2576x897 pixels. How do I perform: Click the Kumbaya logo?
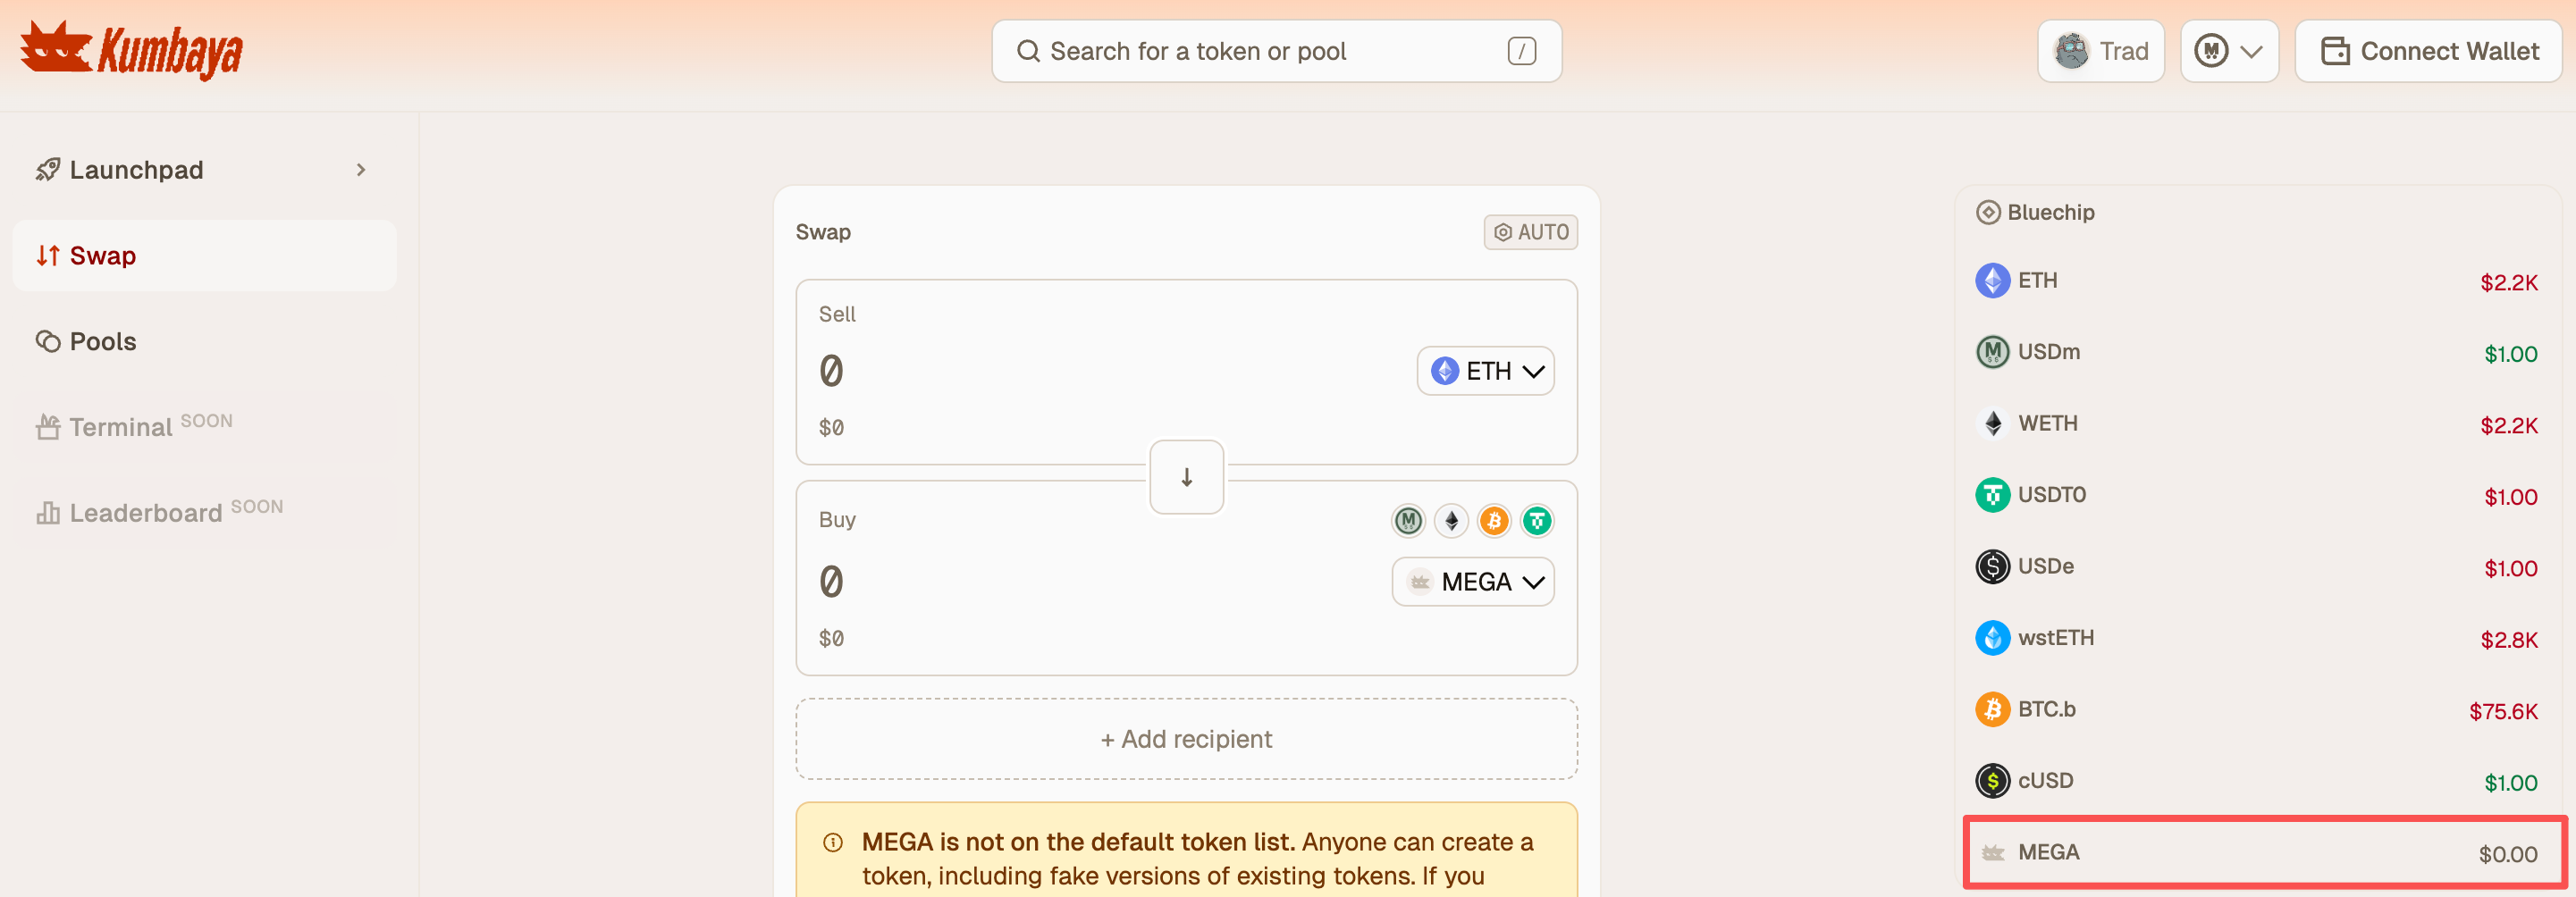[x=131, y=50]
